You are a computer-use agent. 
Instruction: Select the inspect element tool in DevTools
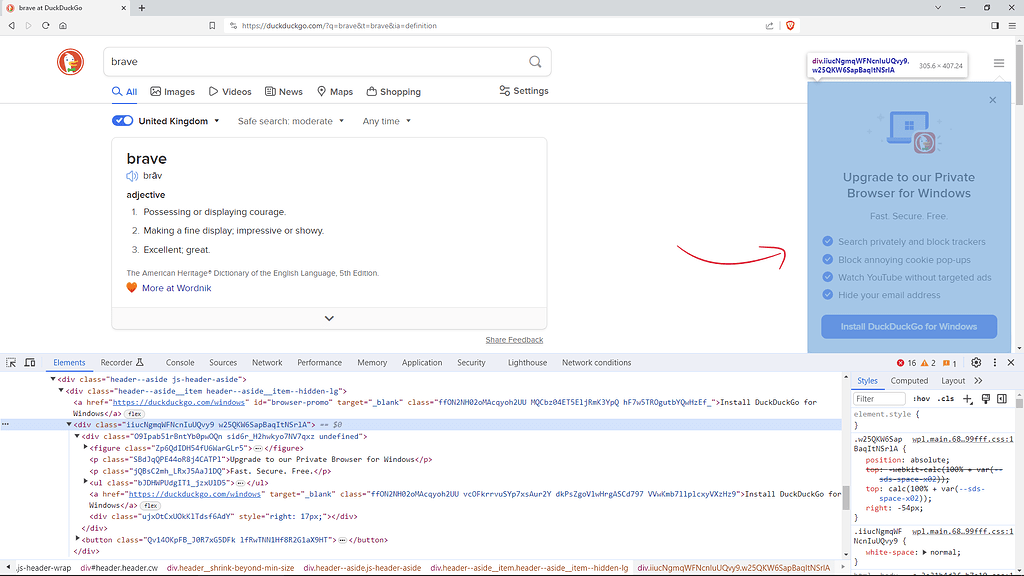tap(10, 362)
